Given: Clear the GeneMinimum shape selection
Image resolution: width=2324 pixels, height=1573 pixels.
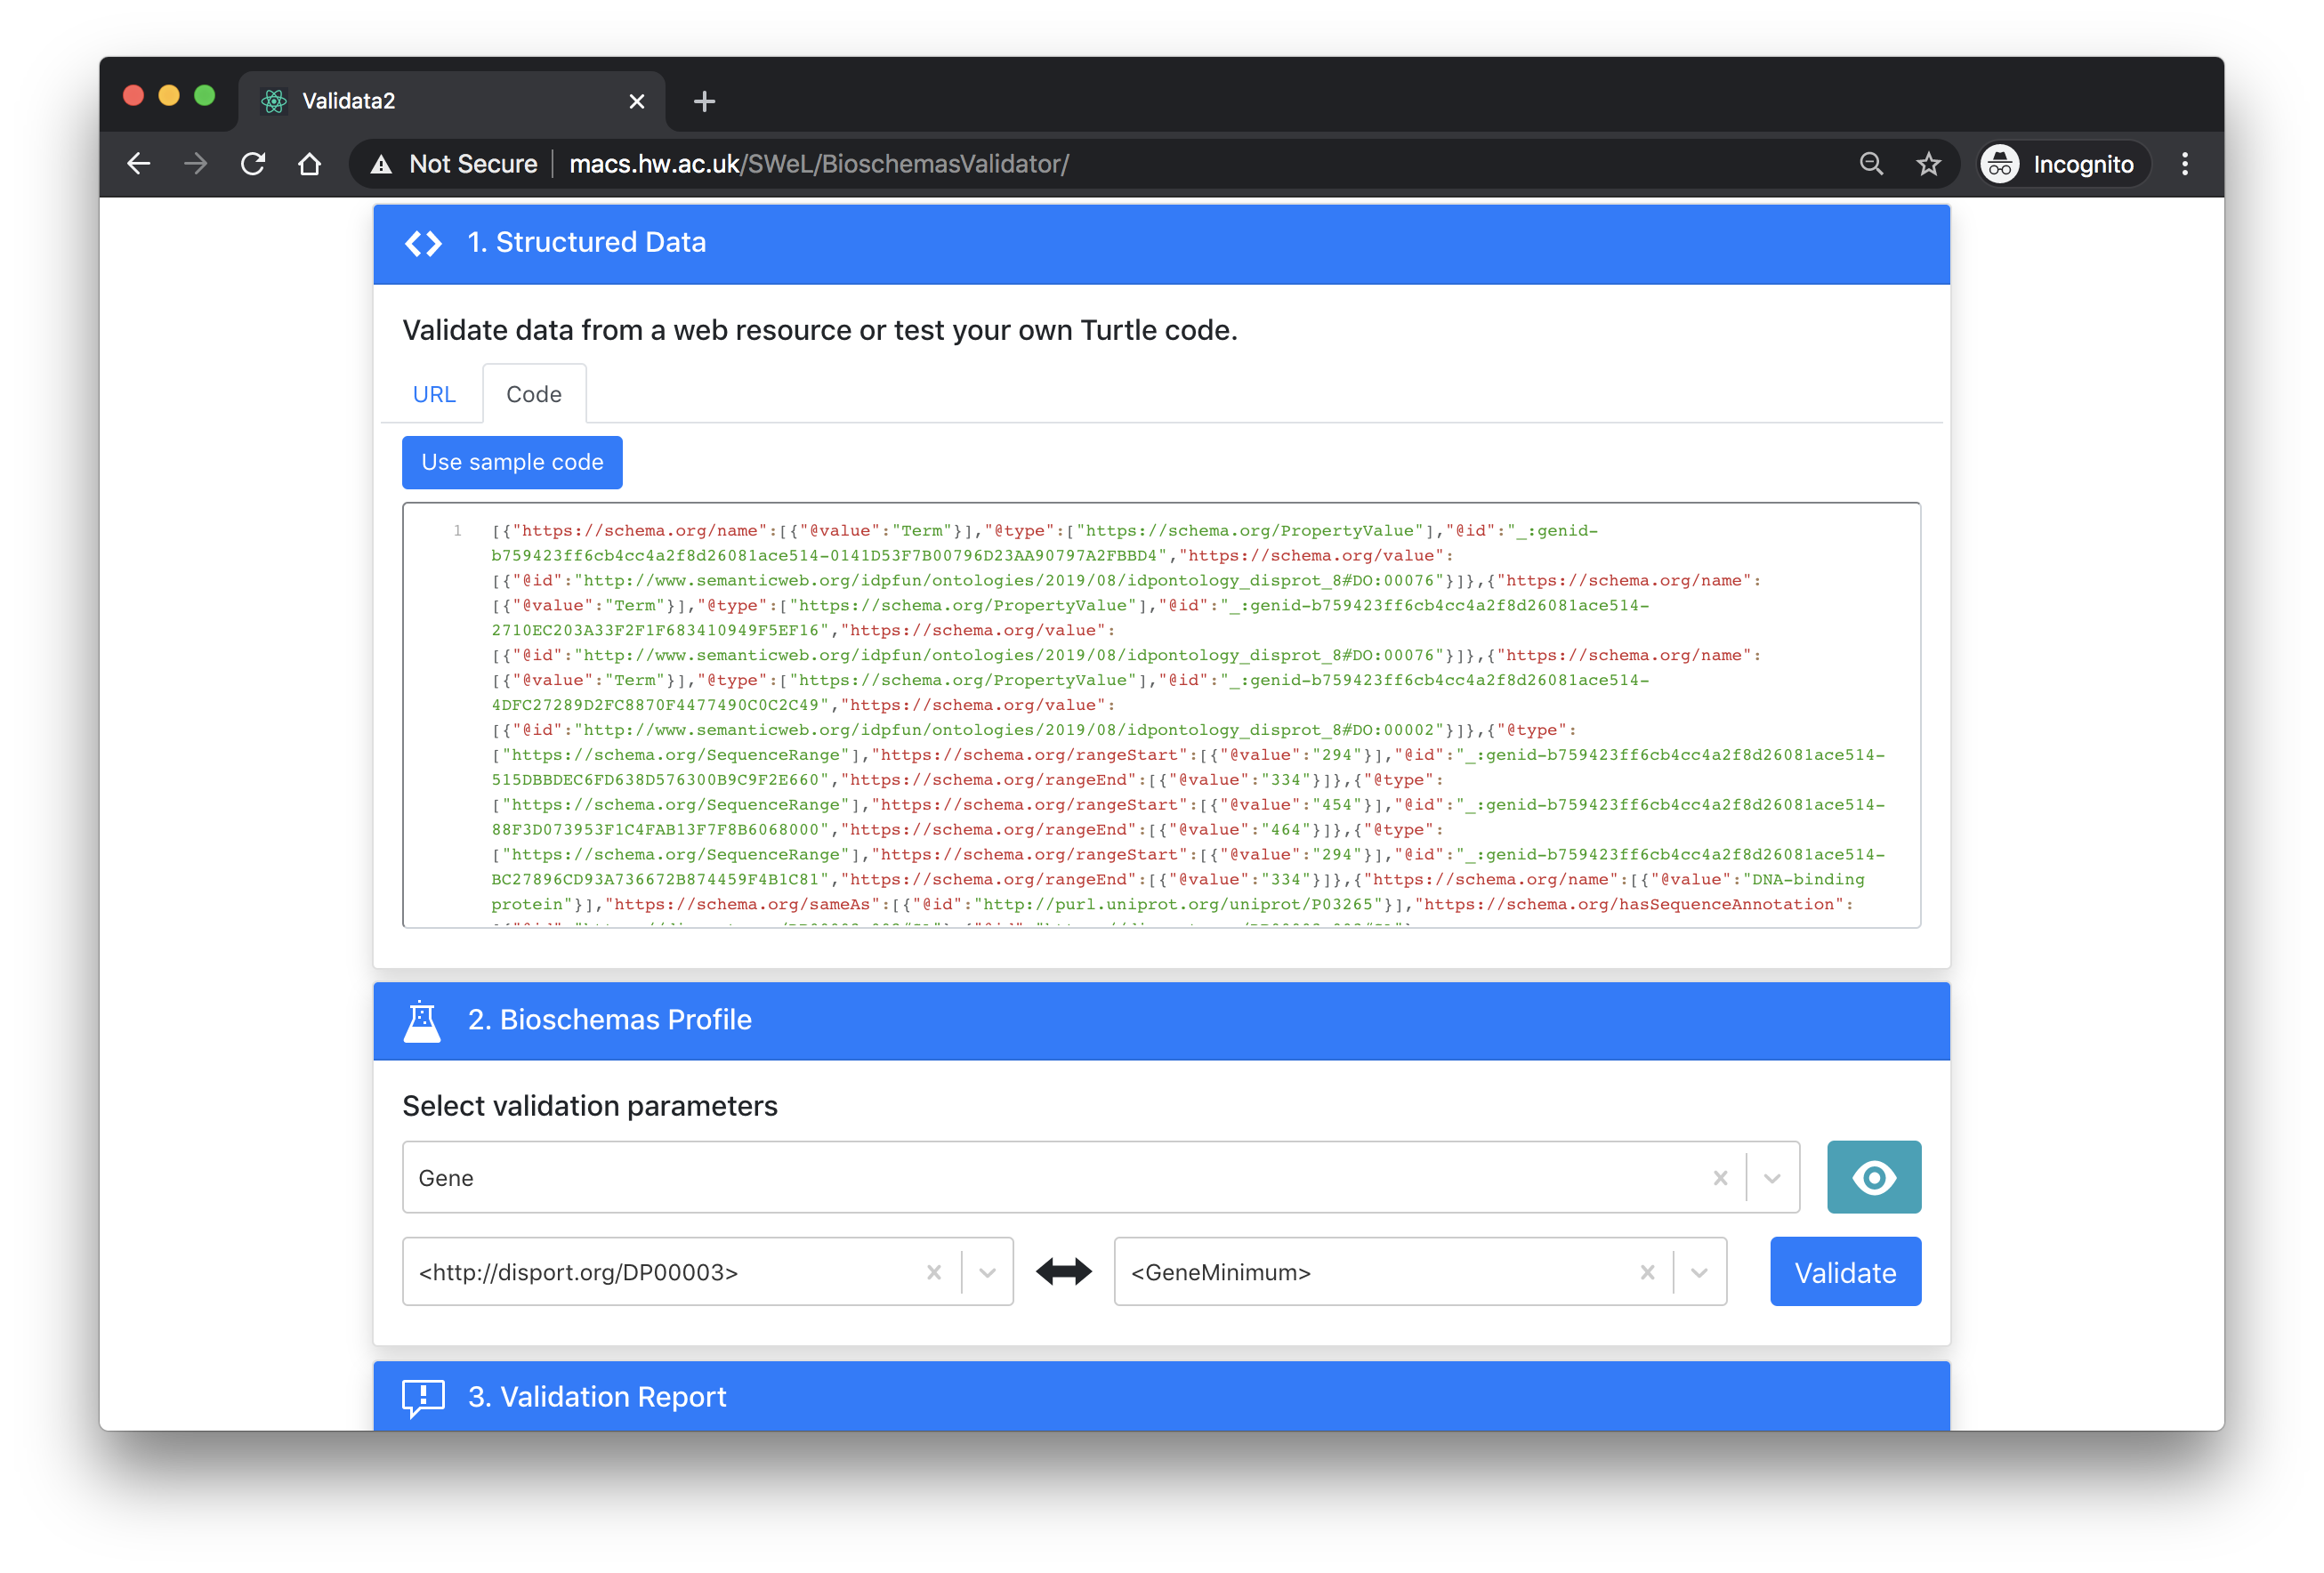Looking at the screenshot, I should (x=1647, y=1272).
